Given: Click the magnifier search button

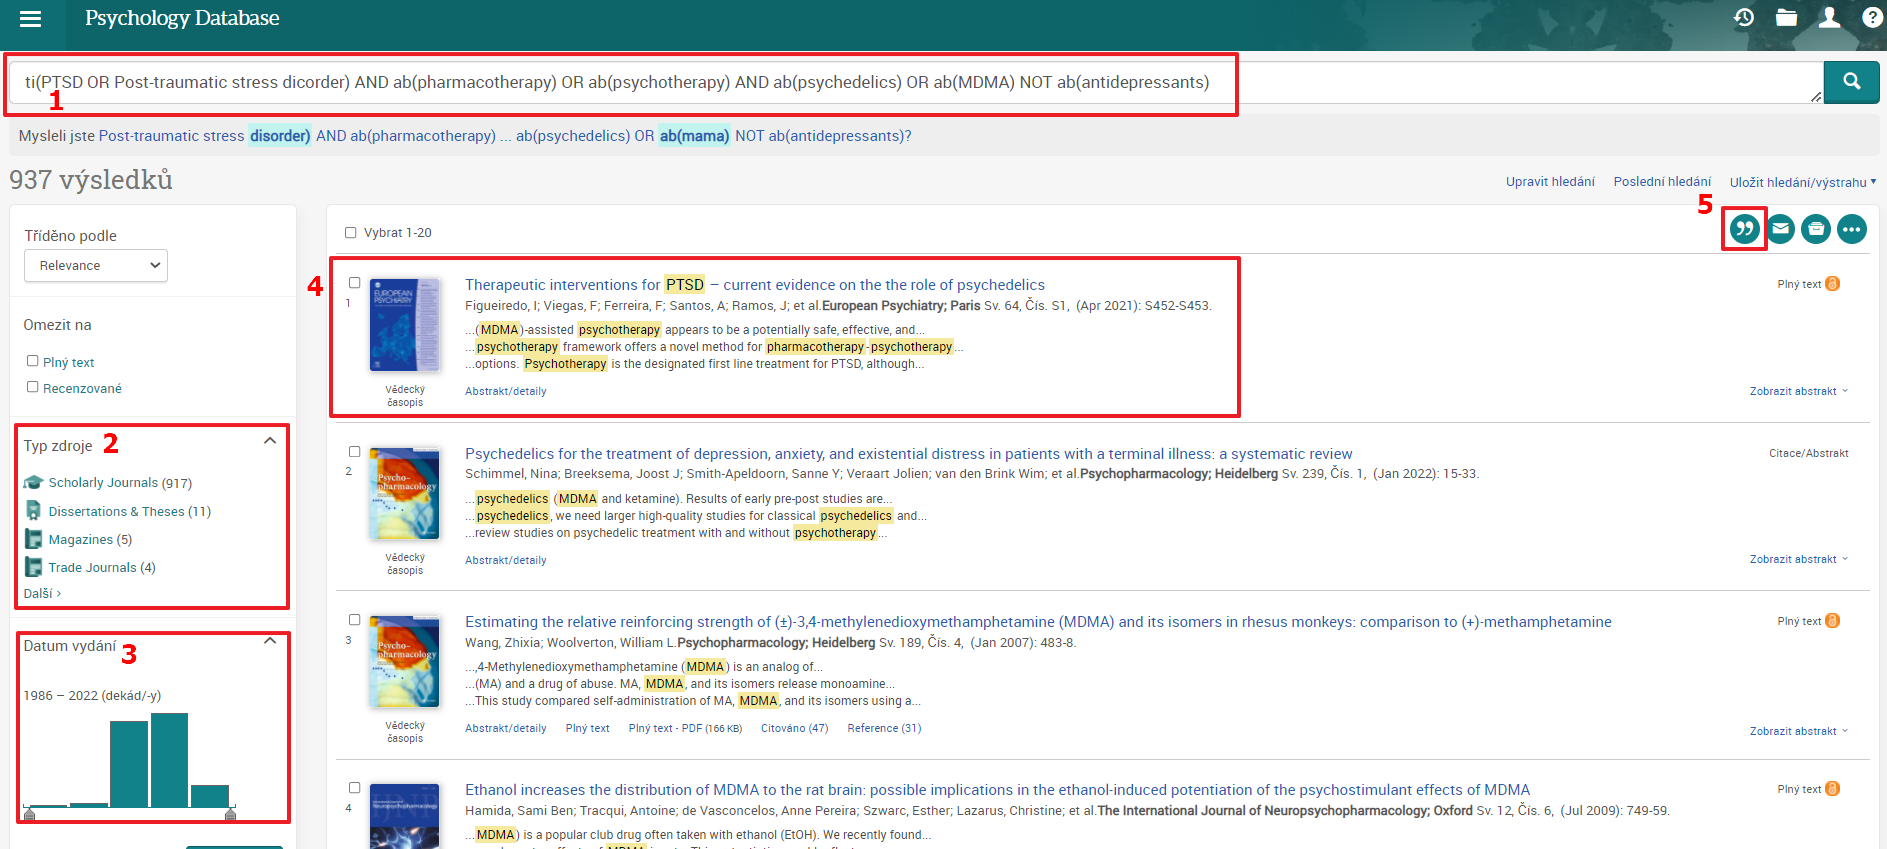Looking at the screenshot, I should (x=1851, y=82).
